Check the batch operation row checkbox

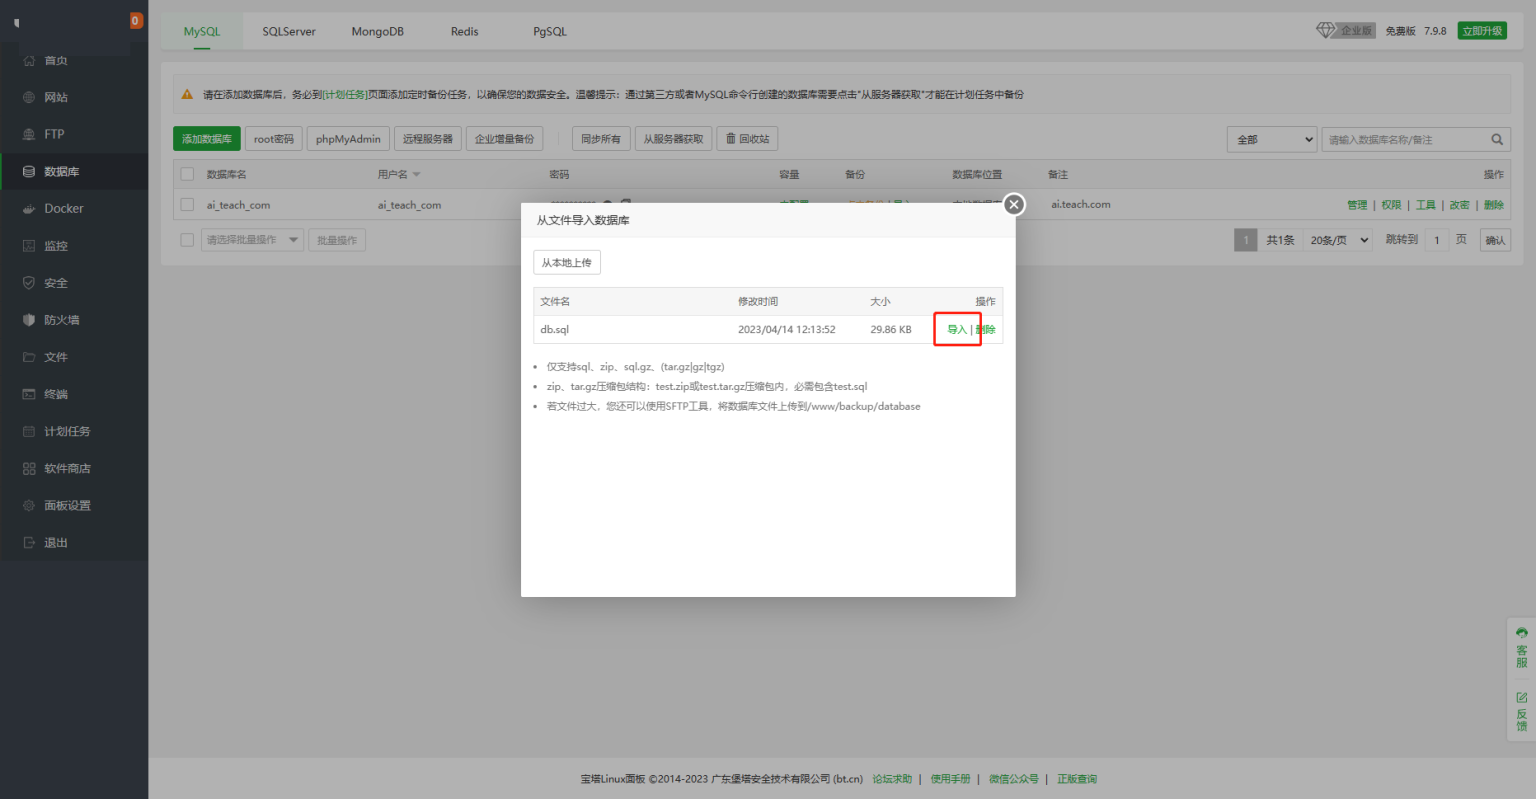(x=186, y=239)
